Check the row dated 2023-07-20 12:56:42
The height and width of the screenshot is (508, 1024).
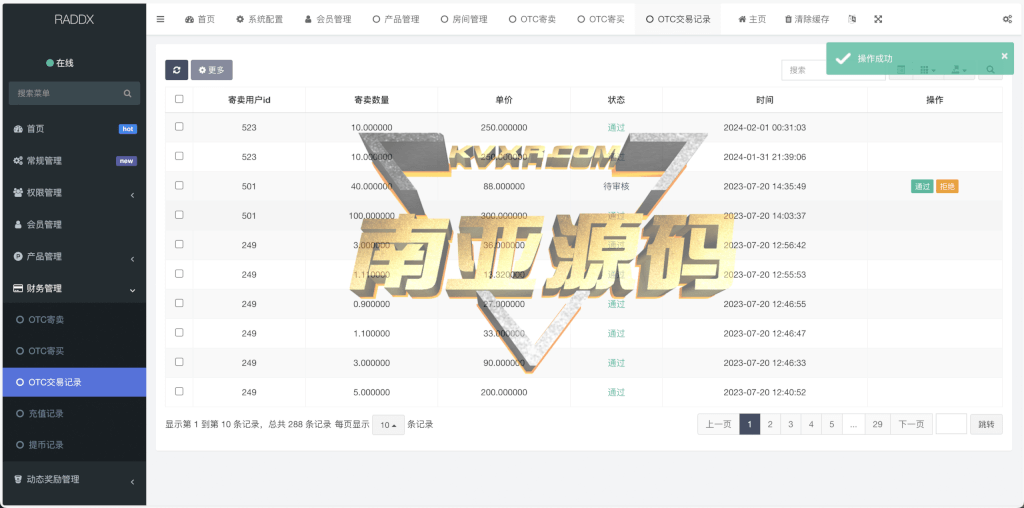pos(179,244)
